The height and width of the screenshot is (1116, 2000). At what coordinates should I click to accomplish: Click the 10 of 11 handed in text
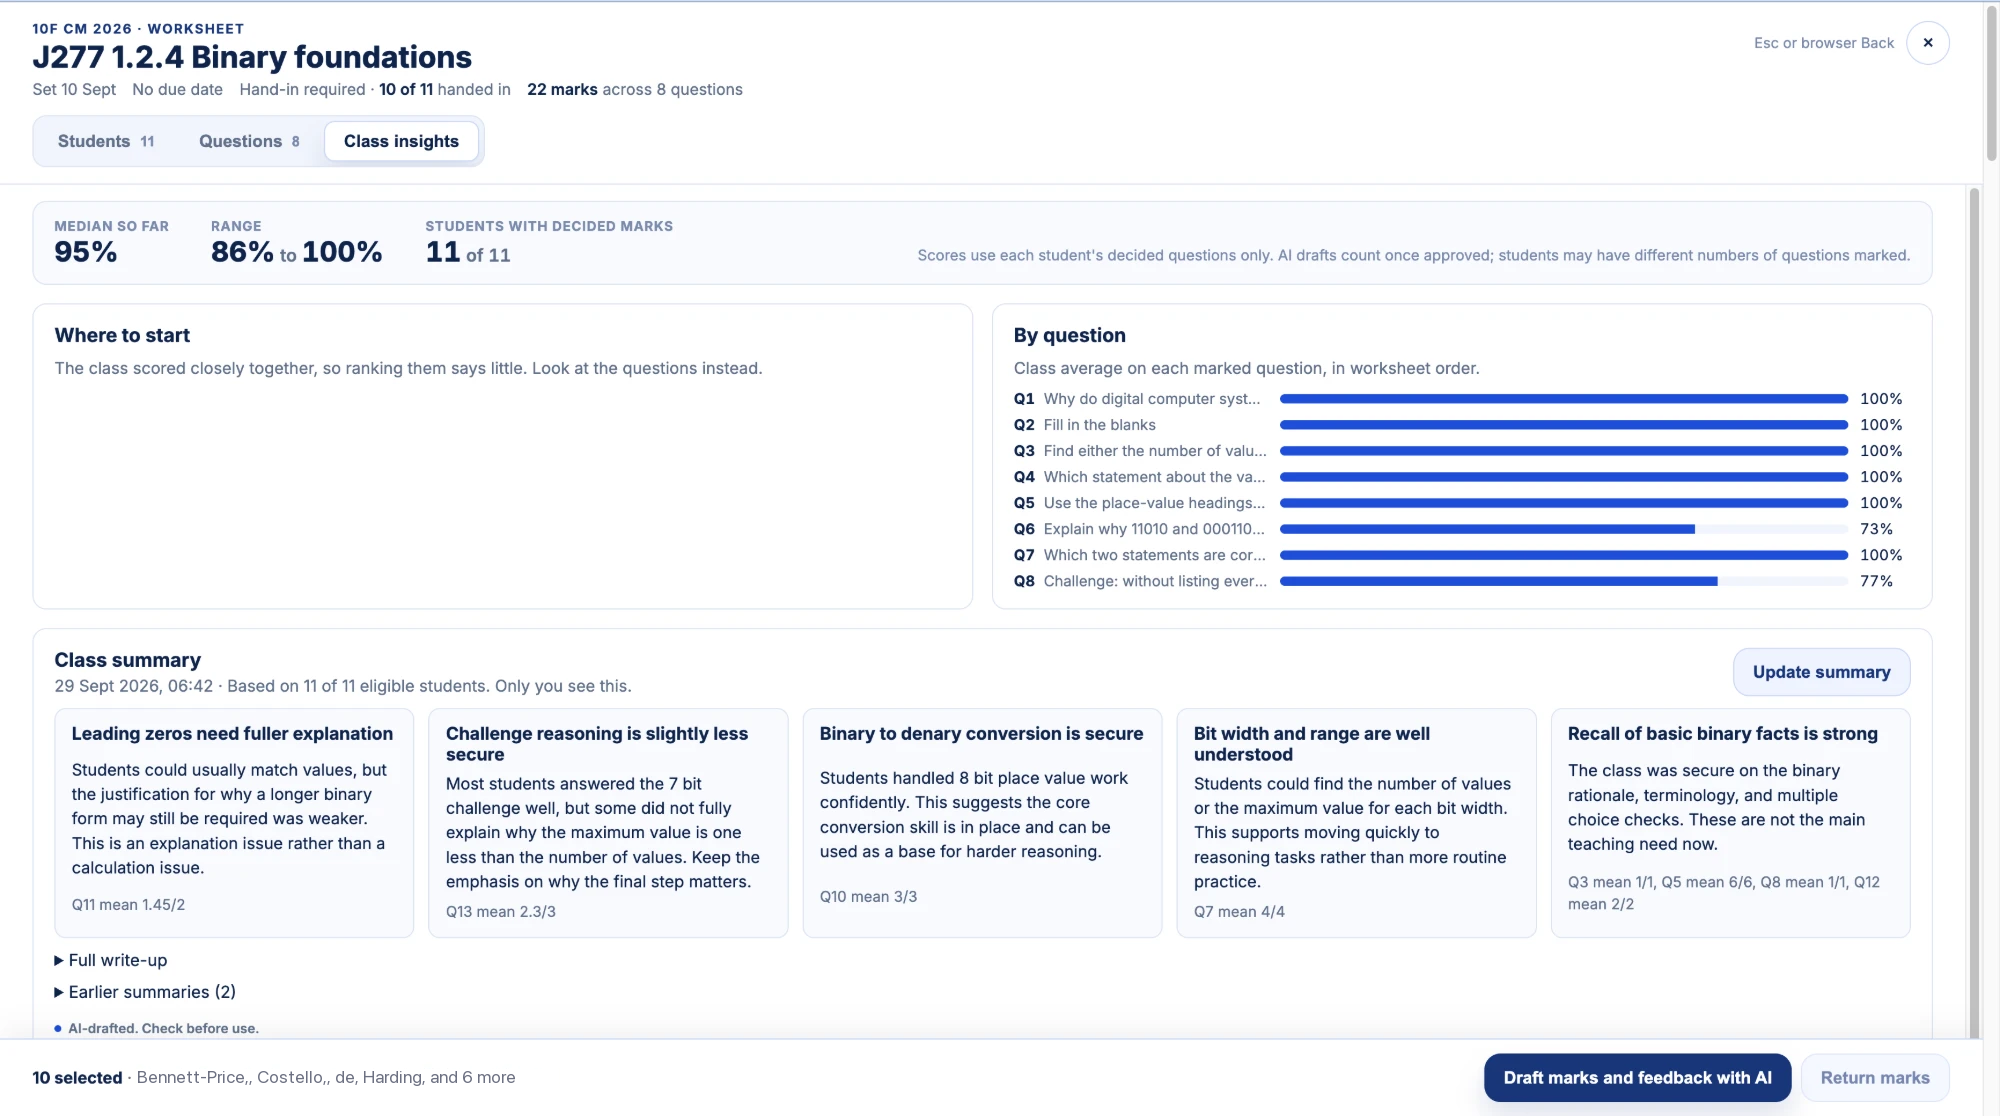pos(444,89)
